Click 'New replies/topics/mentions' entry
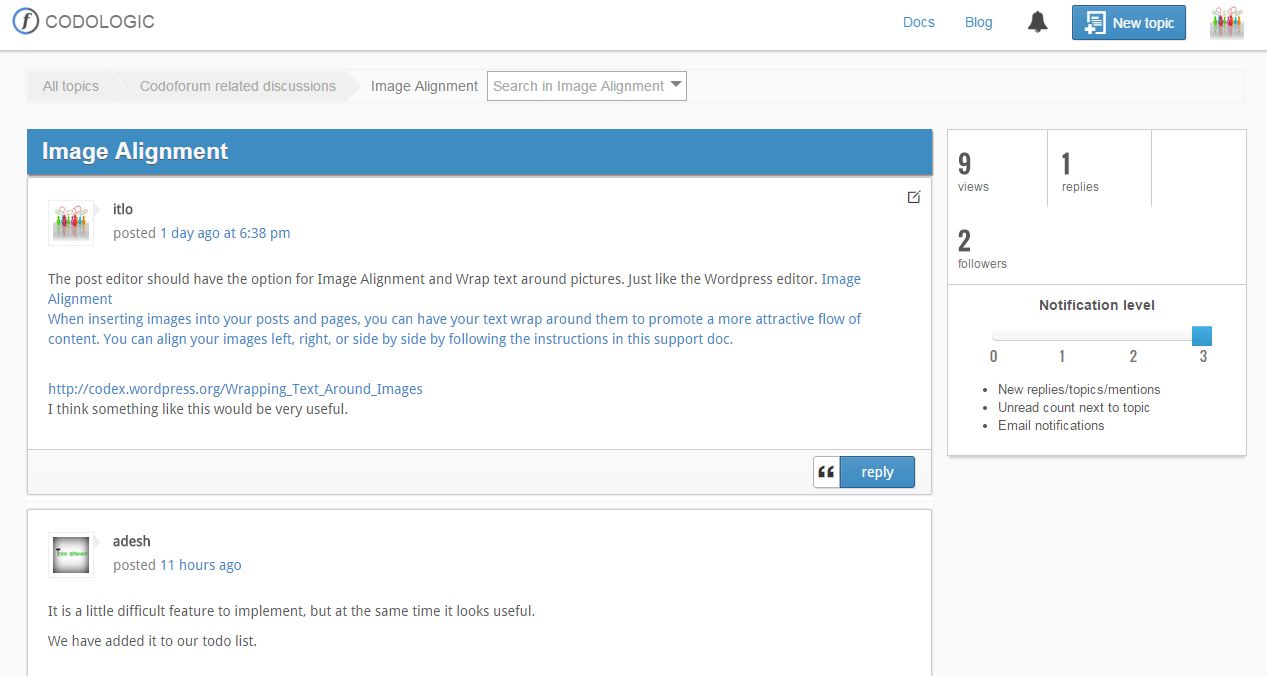Image resolution: width=1267 pixels, height=676 pixels. (1079, 389)
